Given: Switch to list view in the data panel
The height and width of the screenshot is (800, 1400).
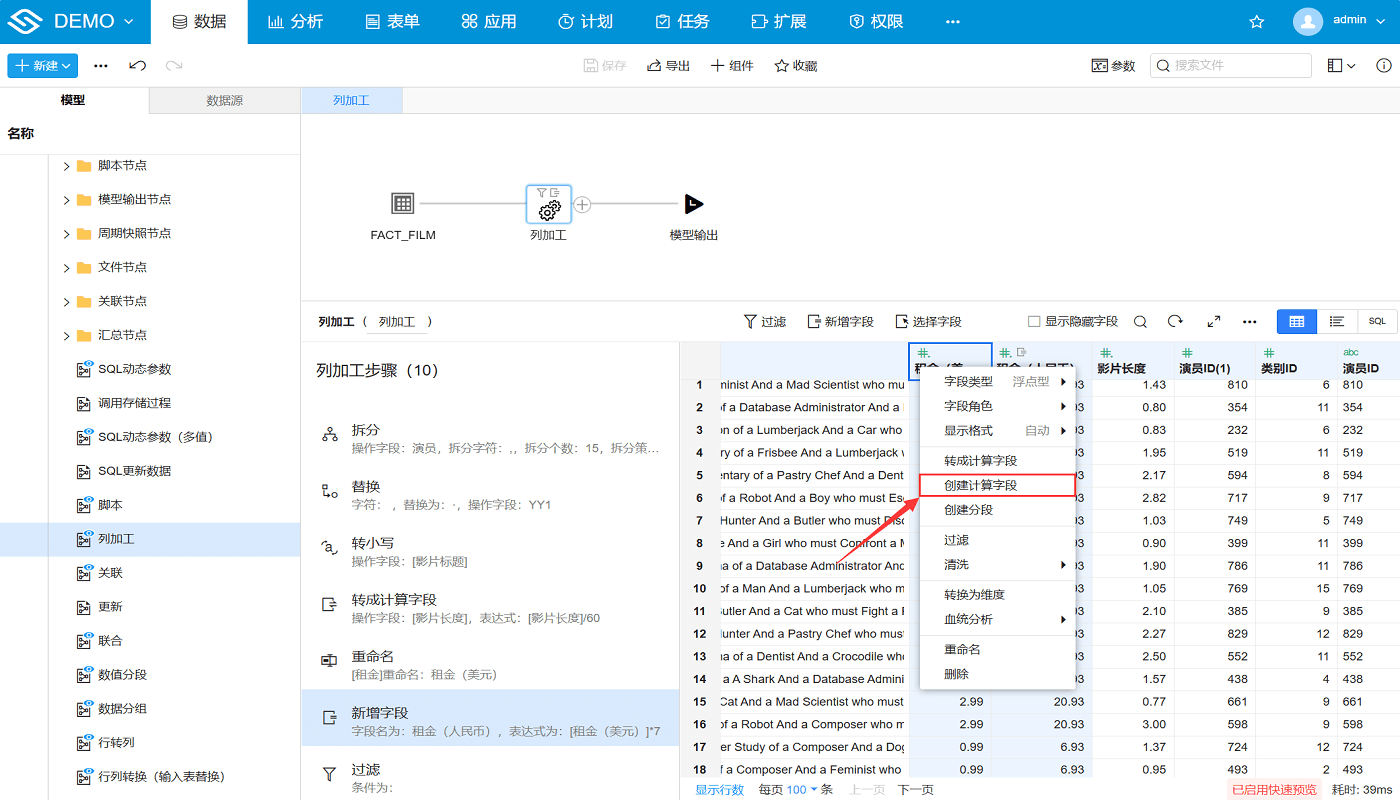Looking at the screenshot, I should click(x=1338, y=321).
